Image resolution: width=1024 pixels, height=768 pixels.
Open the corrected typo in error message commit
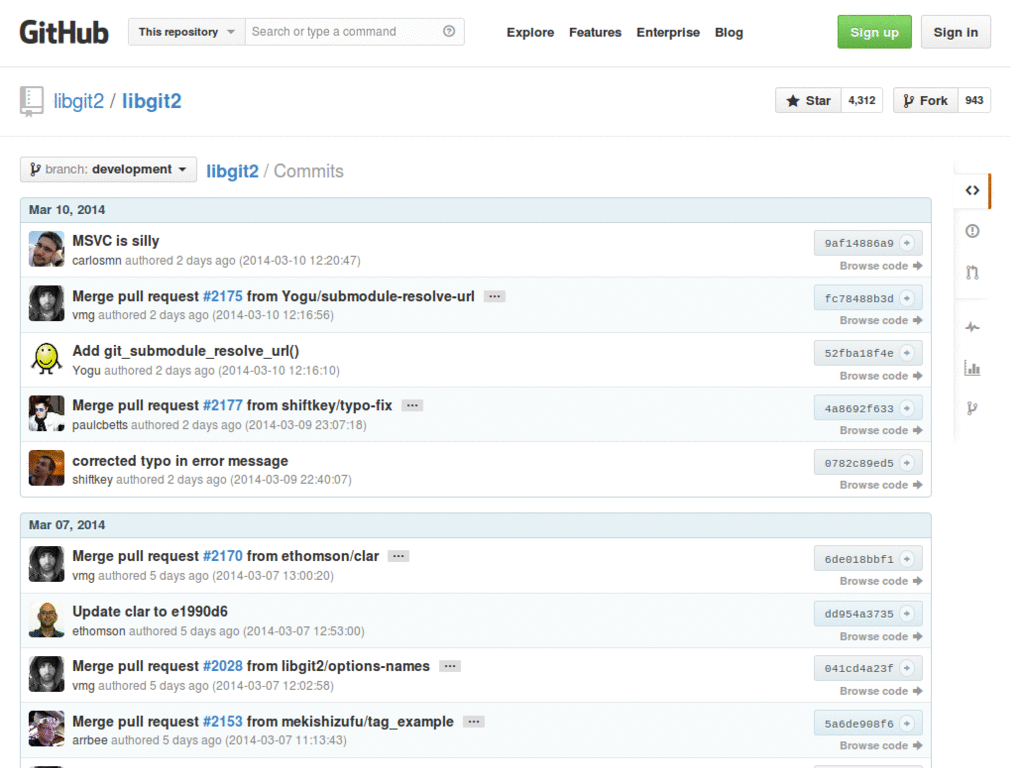click(180, 461)
